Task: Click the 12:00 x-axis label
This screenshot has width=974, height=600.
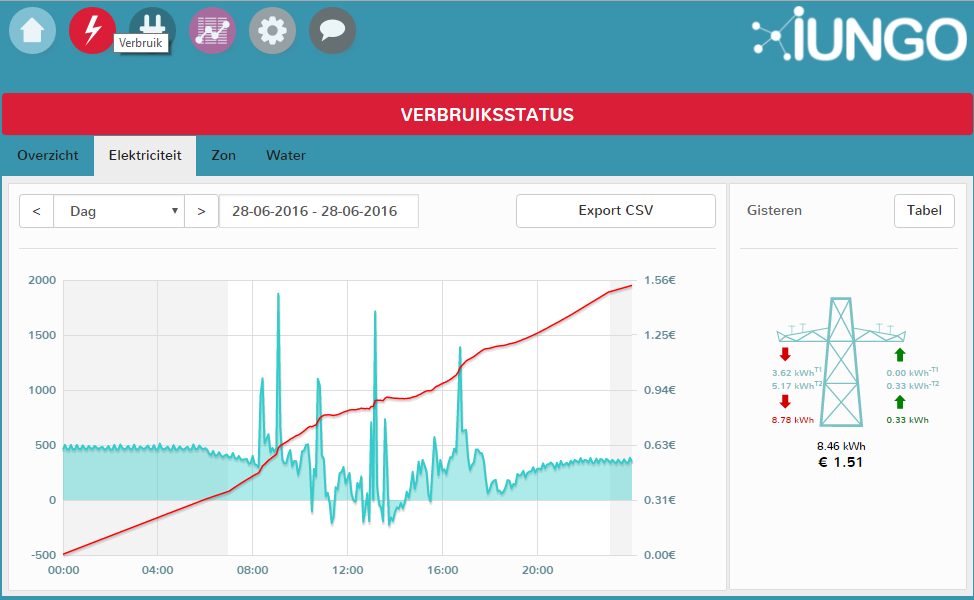Action: (x=347, y=570)
